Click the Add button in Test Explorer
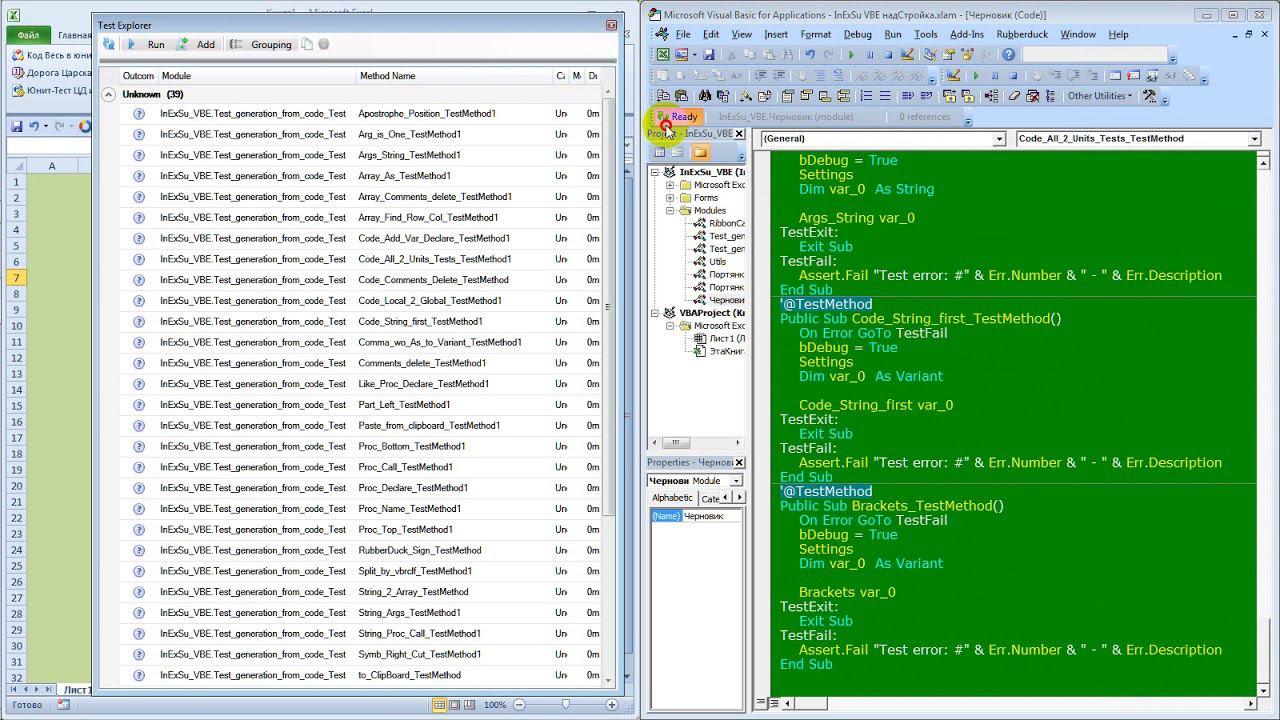1280x720 pixels. pos(196,44)
